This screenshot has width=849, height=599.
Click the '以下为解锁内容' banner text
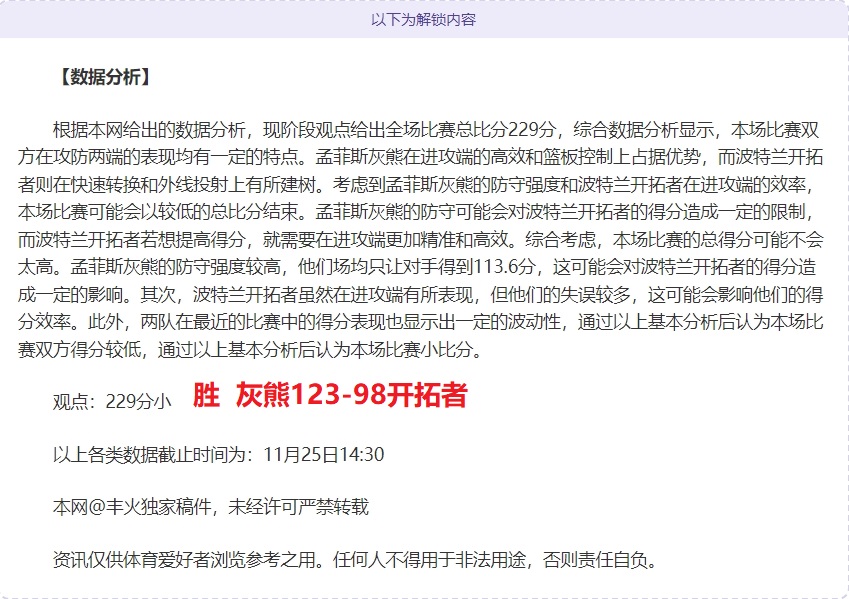click(423, 19)
